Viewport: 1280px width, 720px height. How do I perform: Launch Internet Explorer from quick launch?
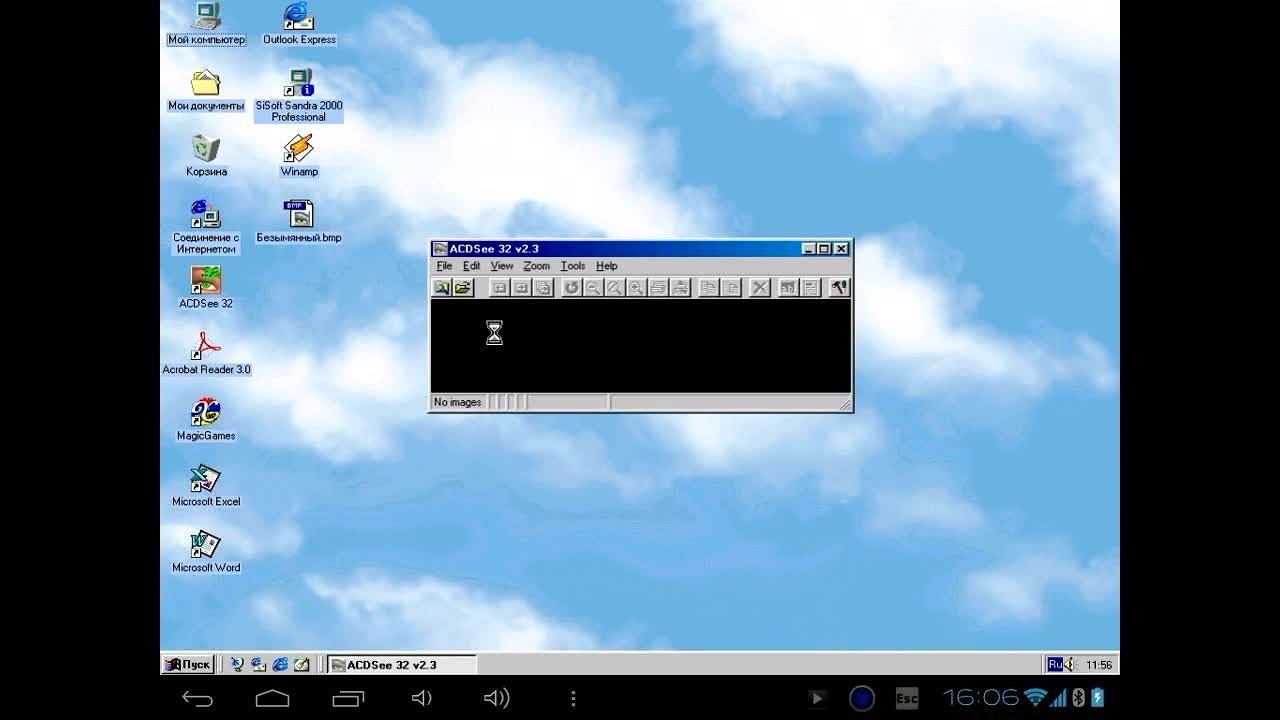coord(280,664)
